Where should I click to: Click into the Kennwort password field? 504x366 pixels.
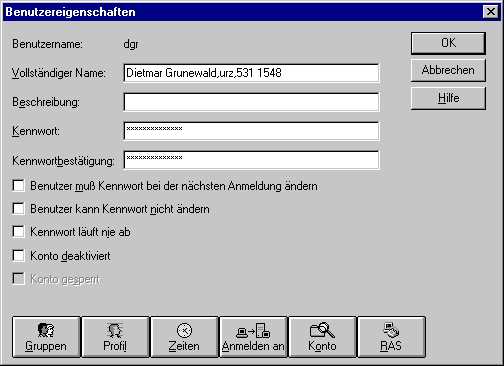pos(251,131)
